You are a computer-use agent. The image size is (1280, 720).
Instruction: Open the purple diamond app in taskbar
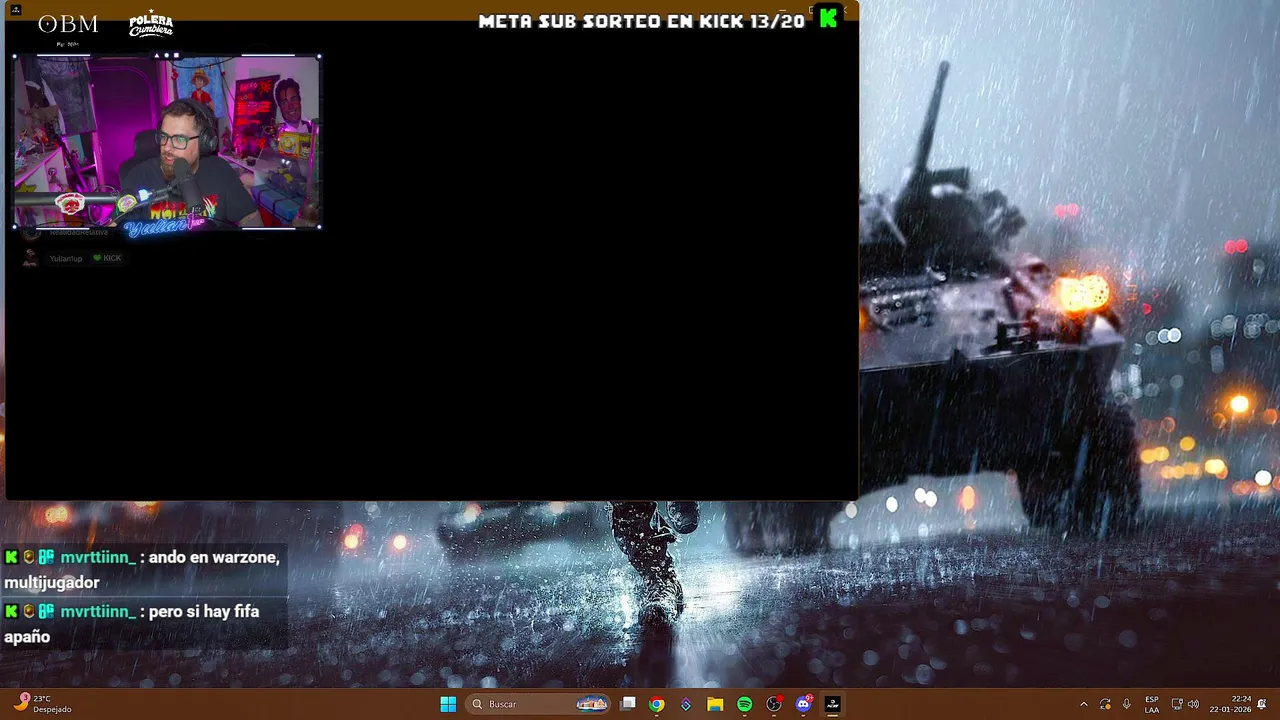click(x=685, y=704)
